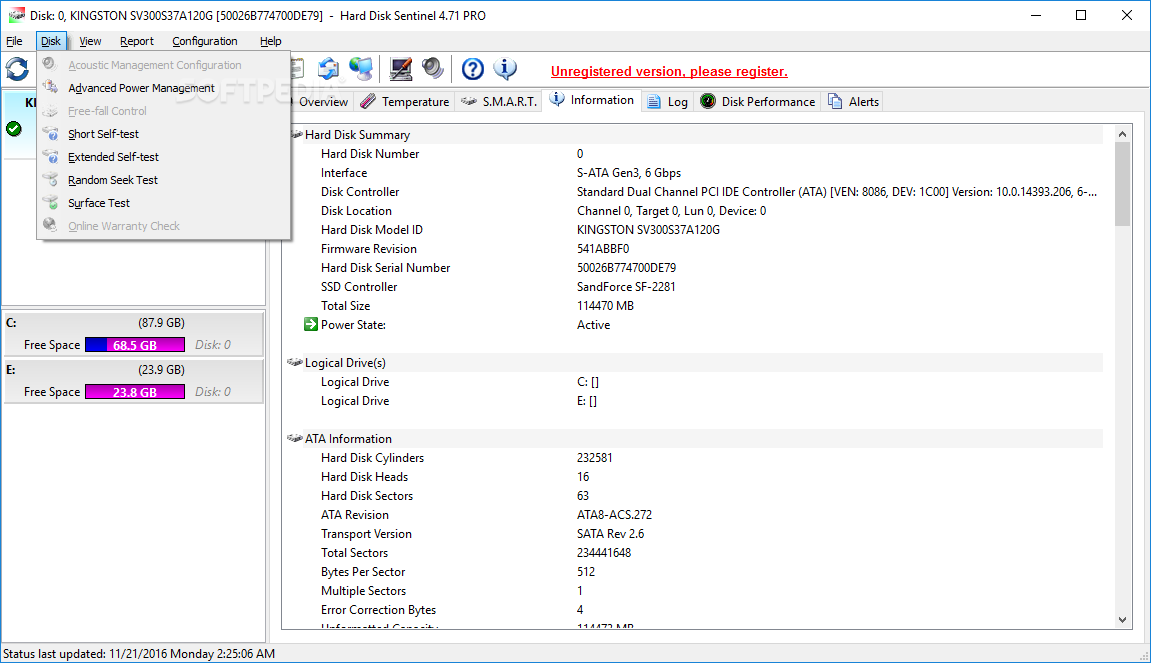Viewport: 1151px width, 663px height.
Task: Select the C: drive (87.9 GB) panel
Action: click(x=134, y=334)
